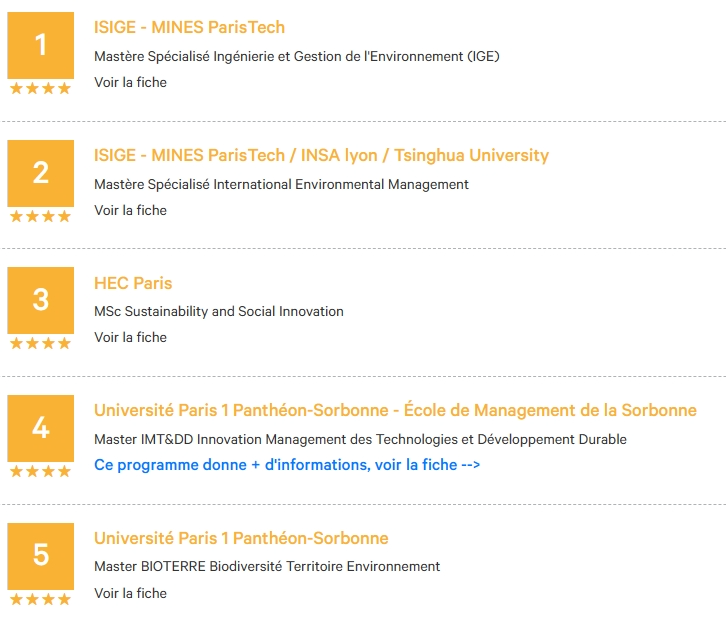726x625 pixels.
Task: Click the rank 2 orange badge
Action: [41, 173]
